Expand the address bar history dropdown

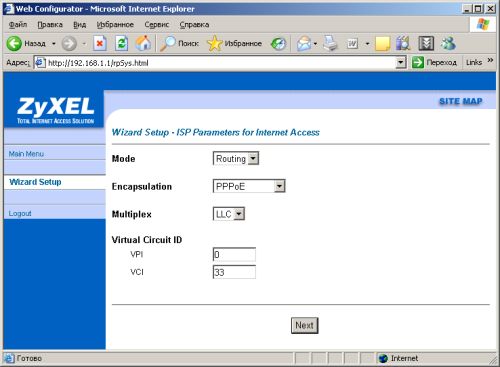point(401,63)
